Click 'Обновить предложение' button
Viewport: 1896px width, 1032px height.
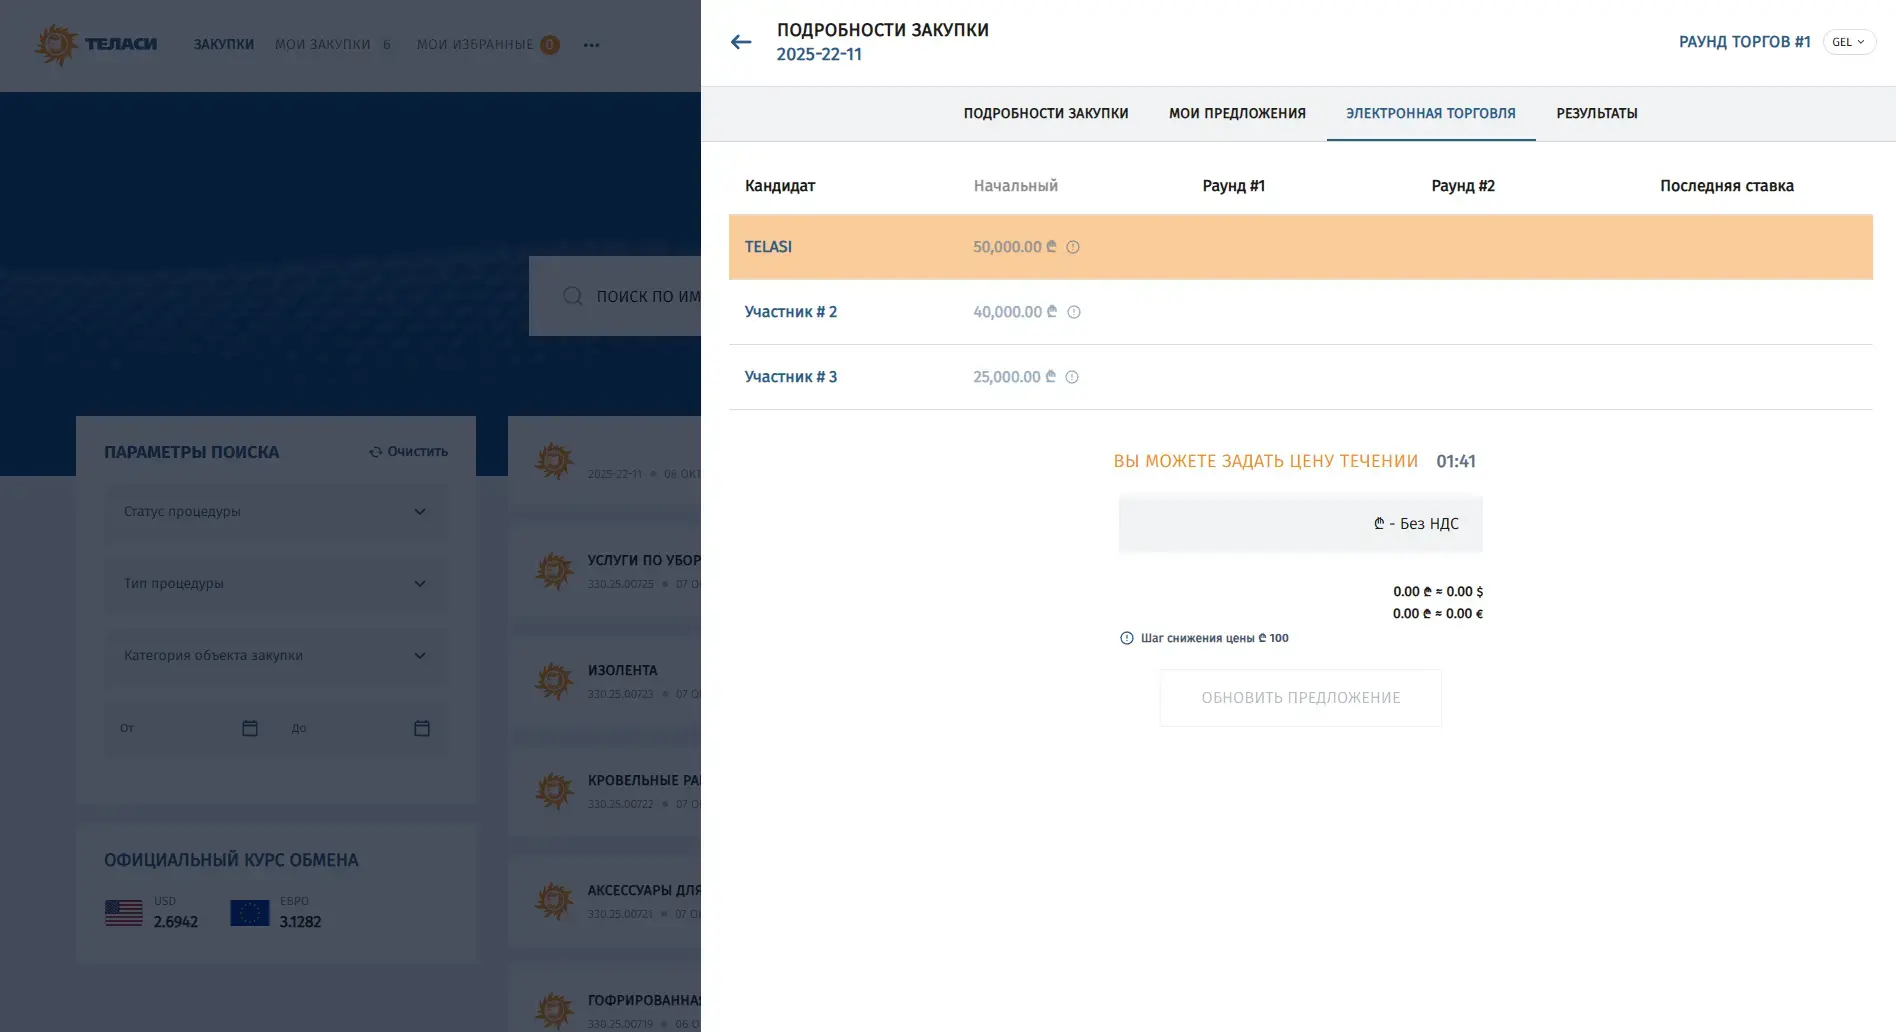(x=1300, y=698)
